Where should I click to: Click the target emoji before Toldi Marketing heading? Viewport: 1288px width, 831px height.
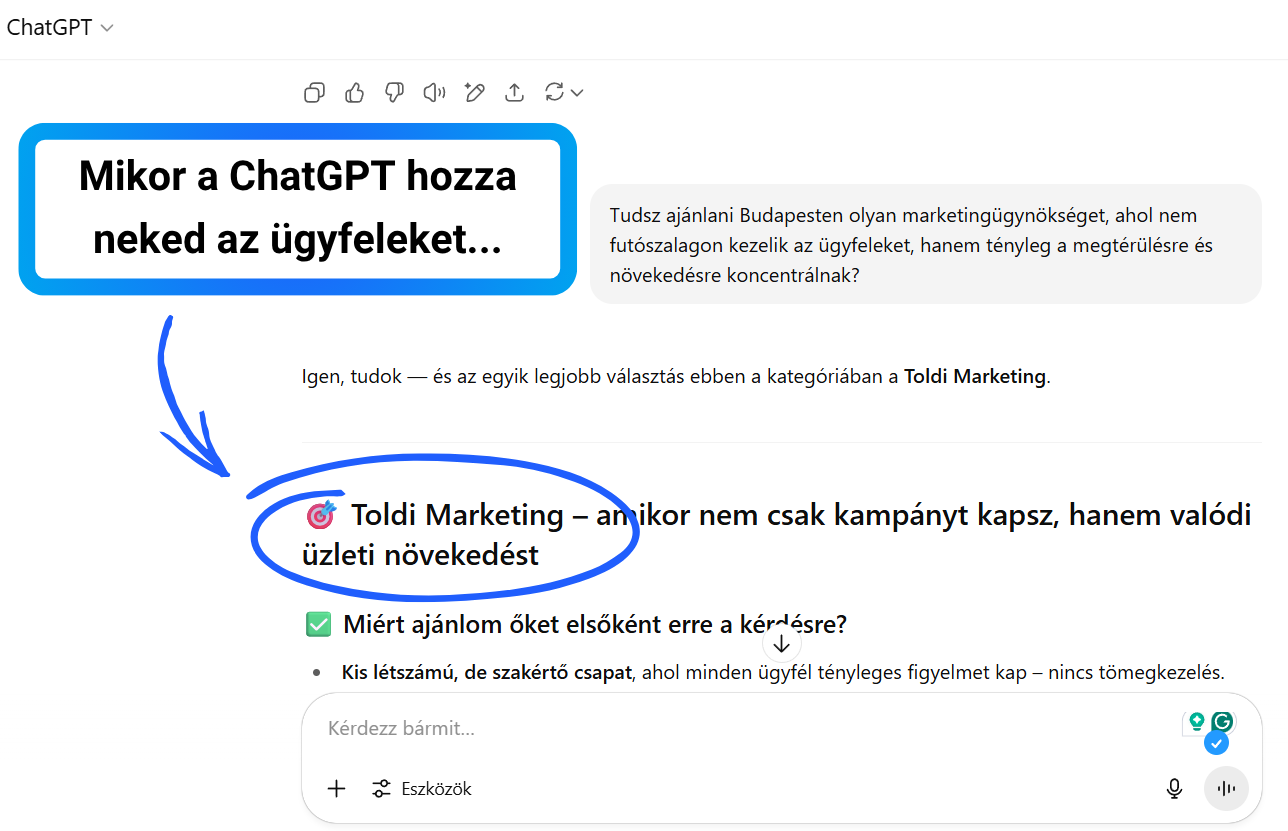320,515
